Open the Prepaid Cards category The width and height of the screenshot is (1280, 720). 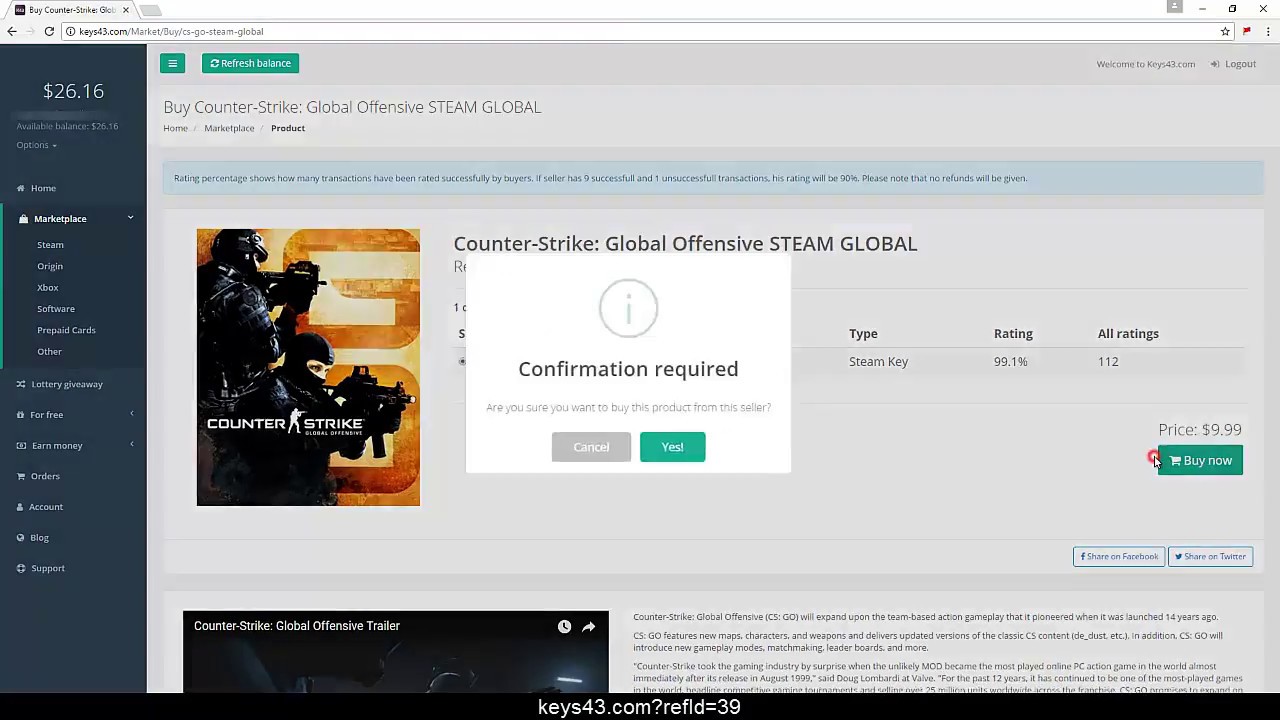(66, 330)
